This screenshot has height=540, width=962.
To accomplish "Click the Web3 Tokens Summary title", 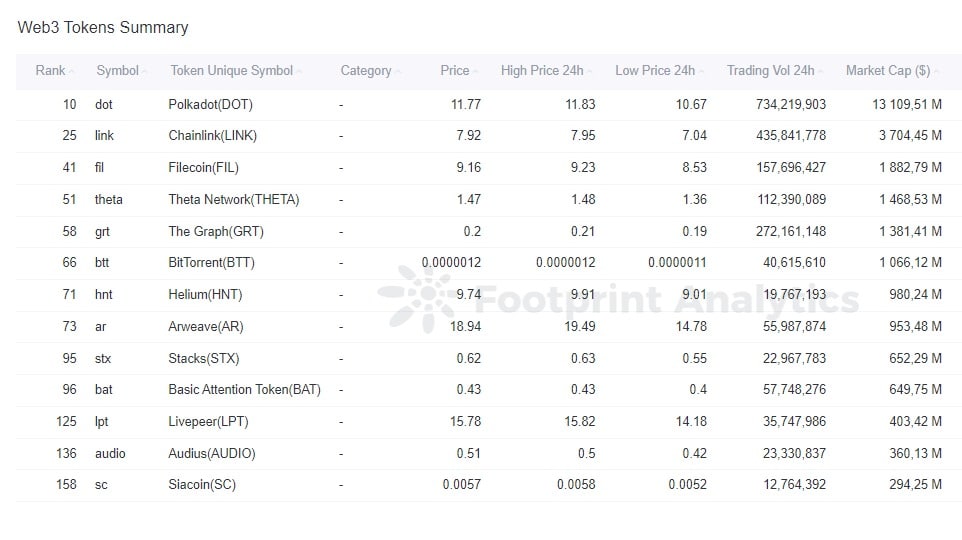I will tap(102, 28).
